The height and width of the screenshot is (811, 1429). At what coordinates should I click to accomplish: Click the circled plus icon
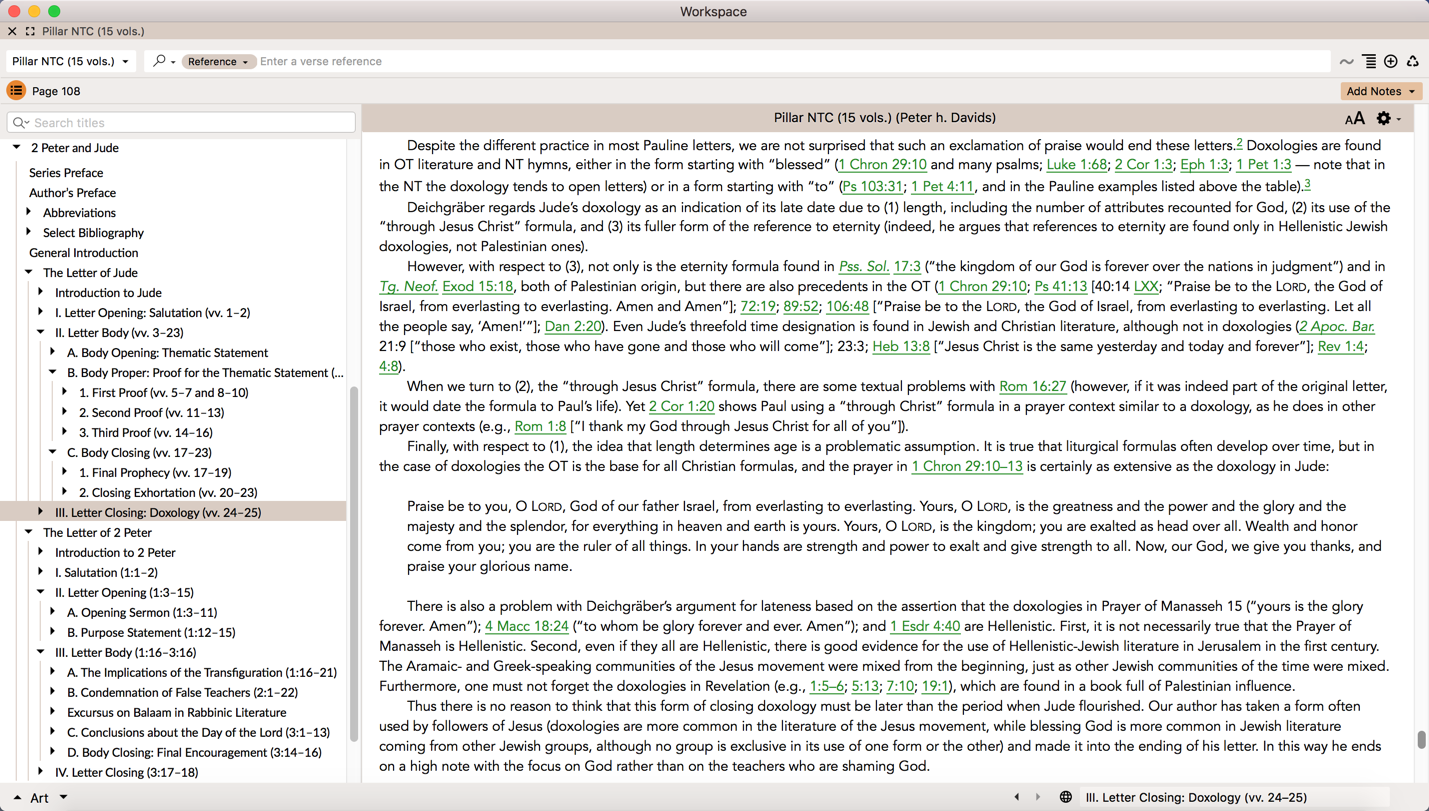point(1390,62)
